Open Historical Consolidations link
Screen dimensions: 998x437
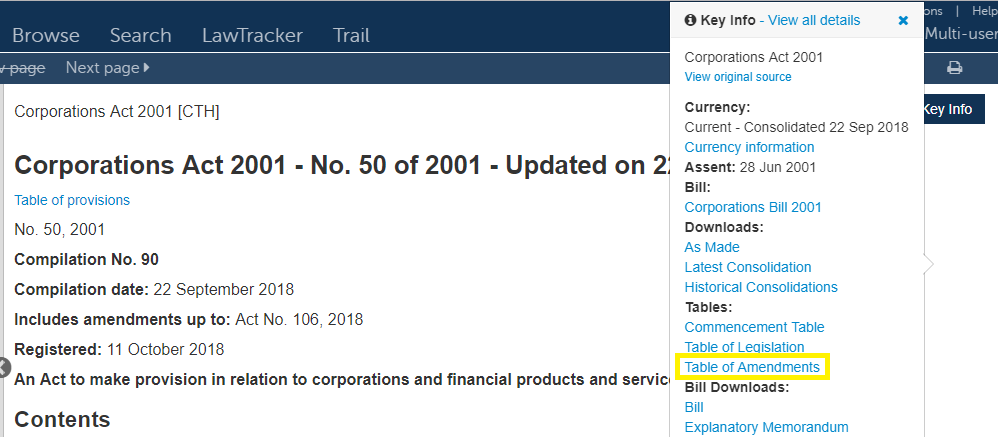click(x=761, y=288)
